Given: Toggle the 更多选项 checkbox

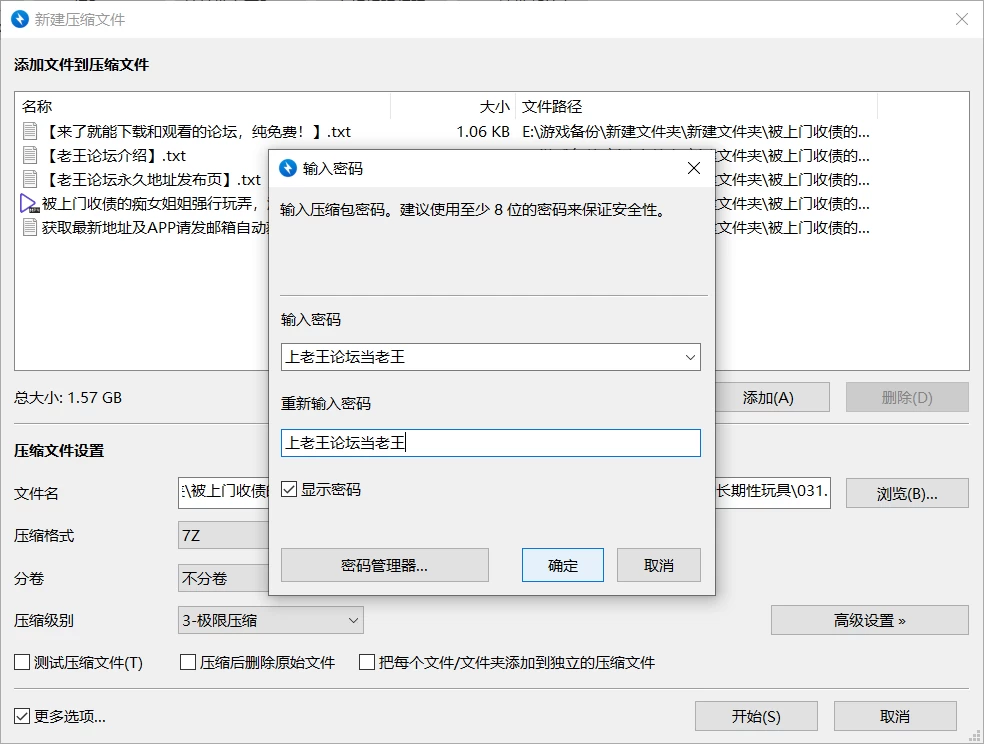Looking at the screenshot, I should 22,716.
